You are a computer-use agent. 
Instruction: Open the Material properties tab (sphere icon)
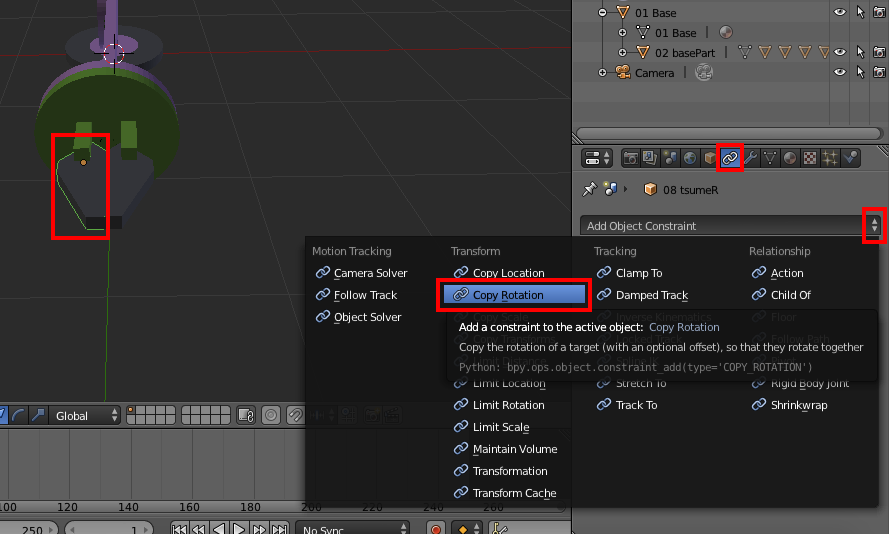(x=790, y=158)
